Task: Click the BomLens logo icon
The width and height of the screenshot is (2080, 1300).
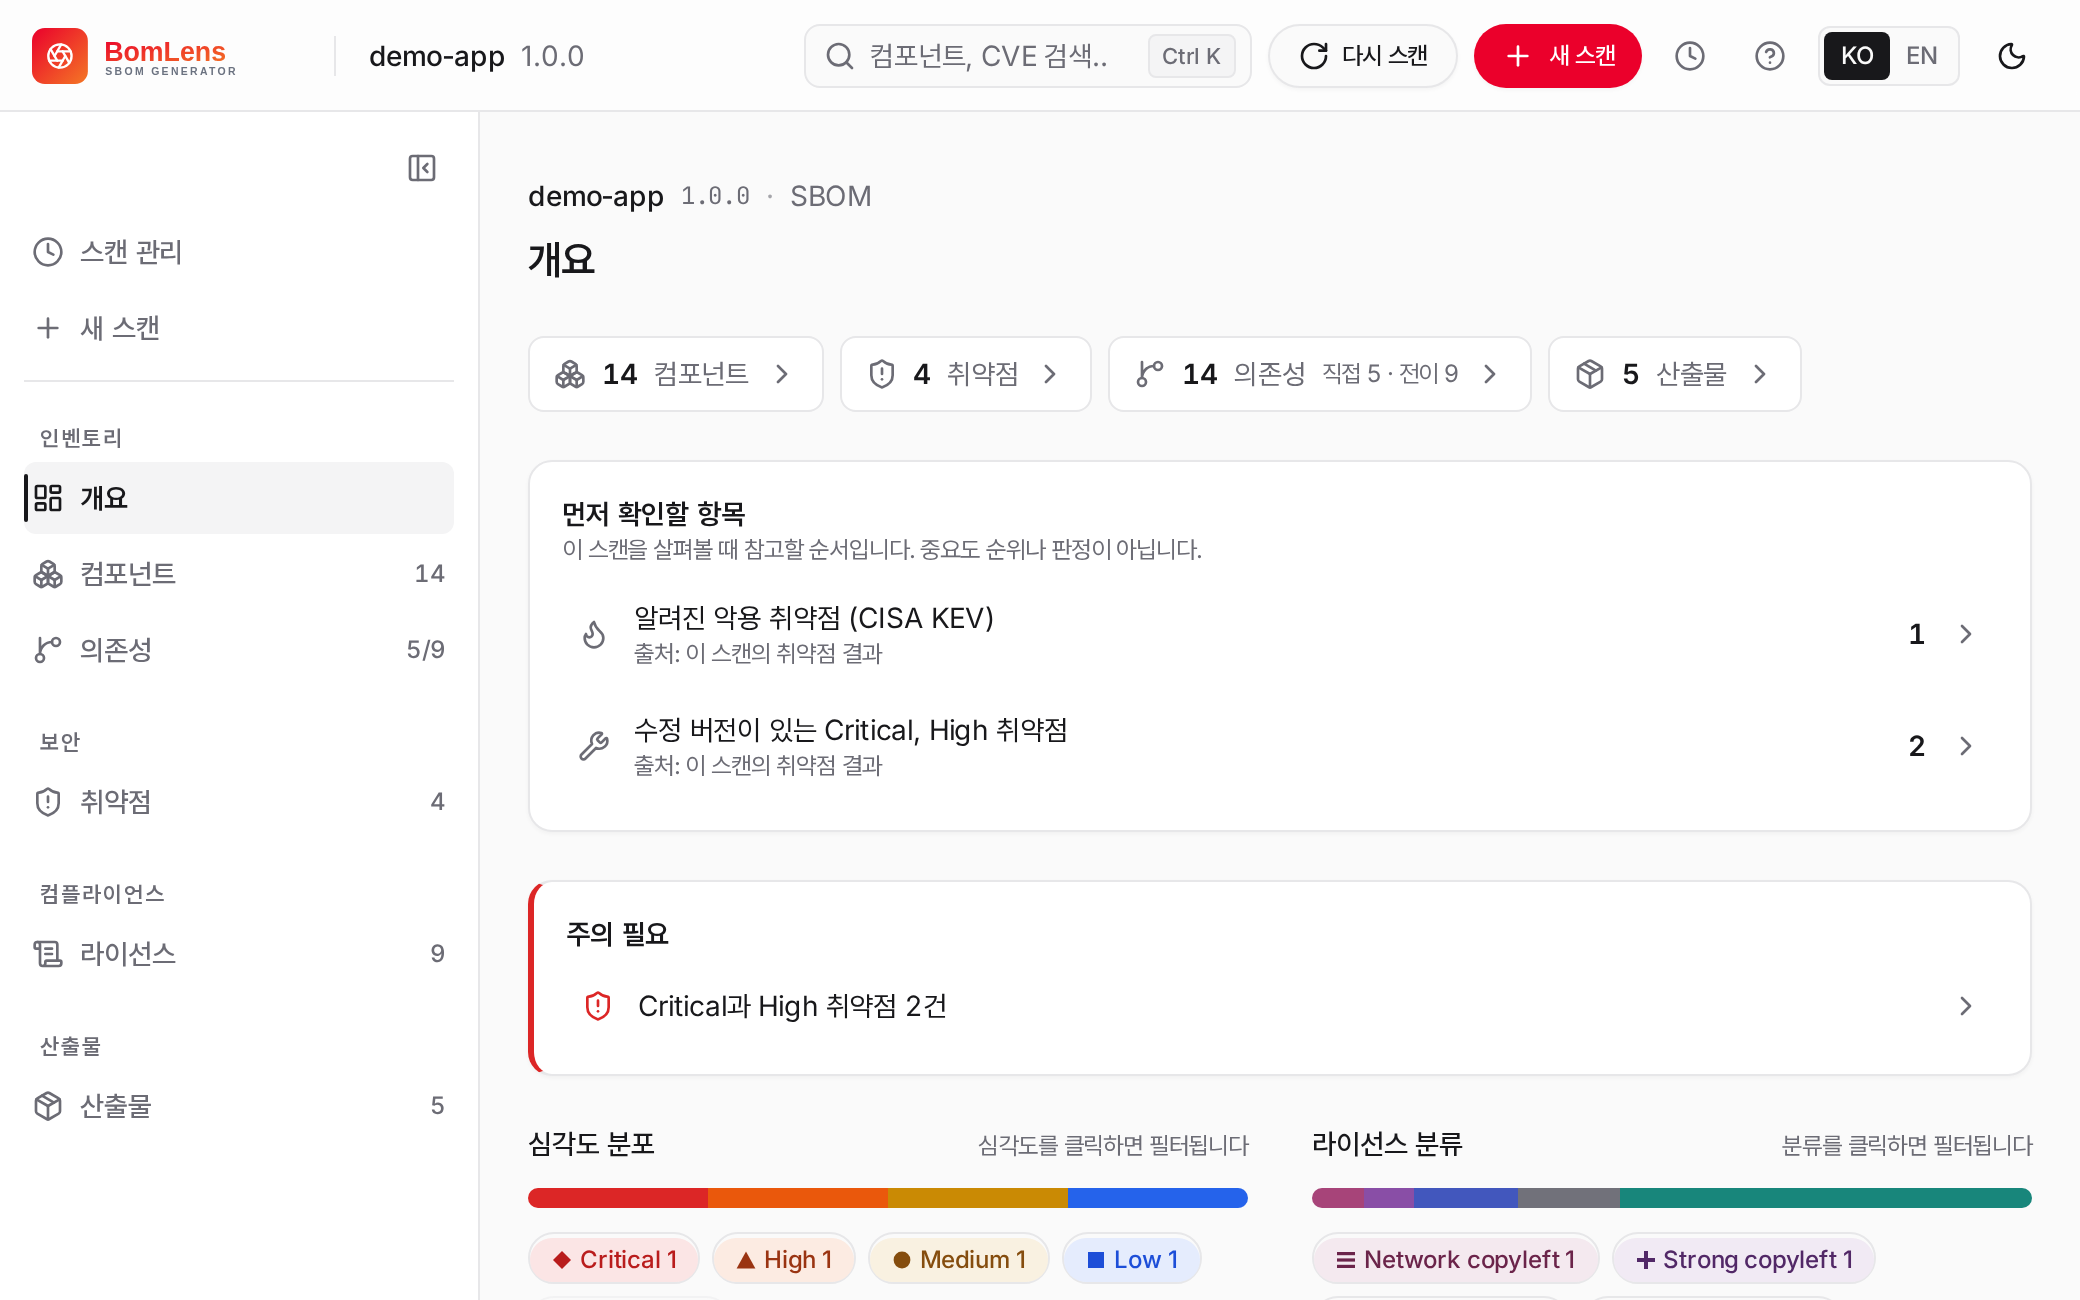Action: (60, 56)
